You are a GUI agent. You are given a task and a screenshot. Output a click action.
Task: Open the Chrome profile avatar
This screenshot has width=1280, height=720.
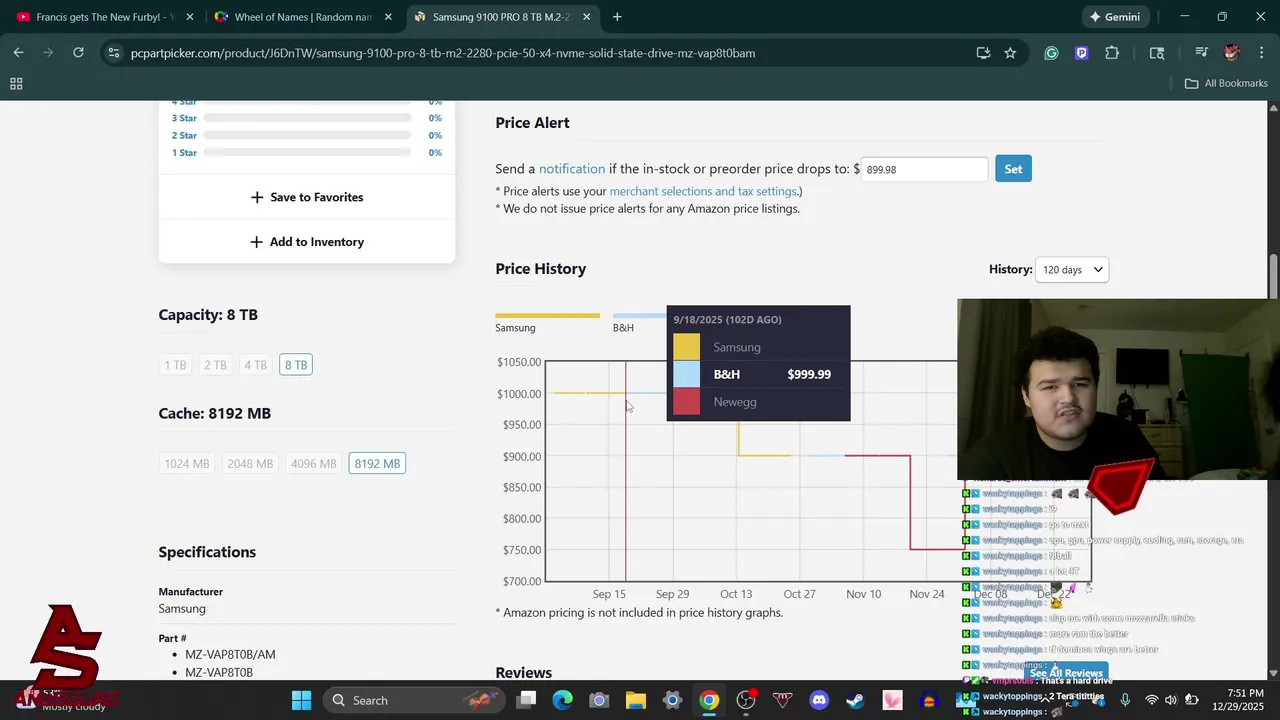point(1231,53)
